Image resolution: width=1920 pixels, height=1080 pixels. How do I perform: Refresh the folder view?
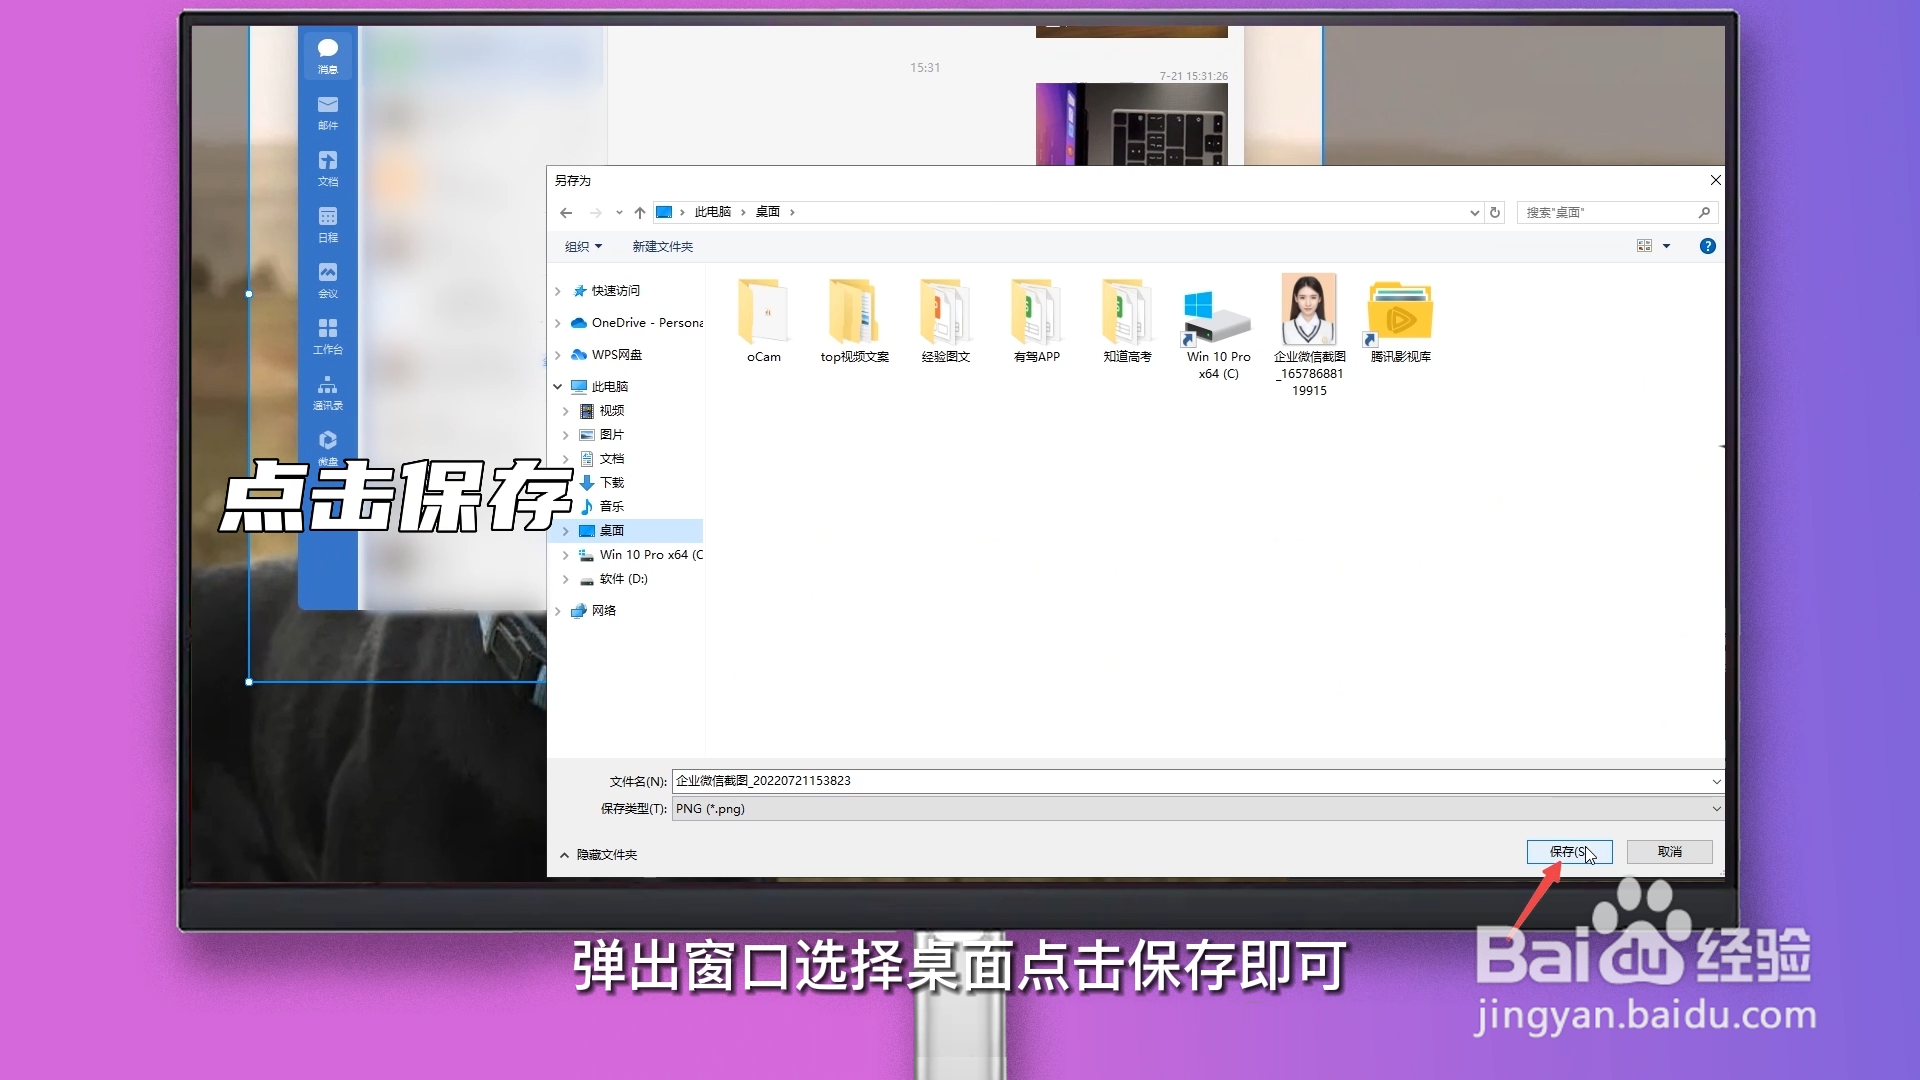click(x=1495, y=212)
